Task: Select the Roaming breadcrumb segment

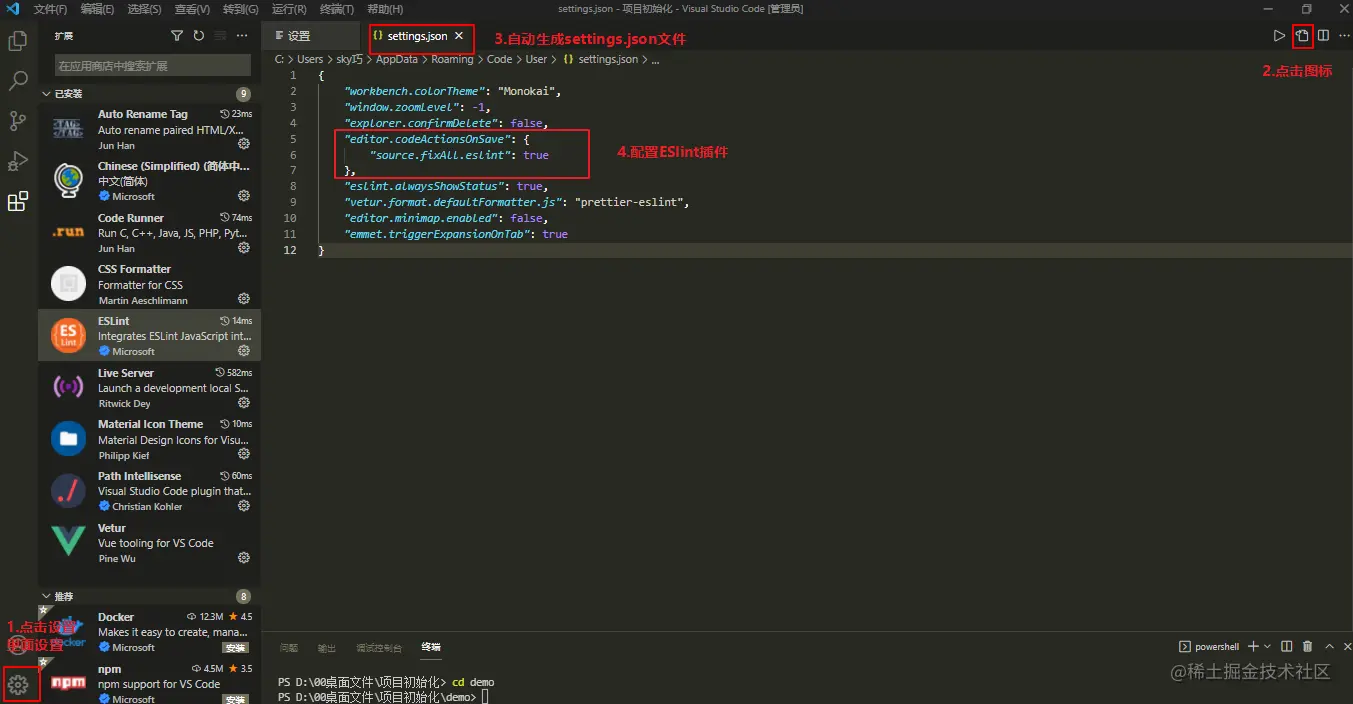Action: 453,60
